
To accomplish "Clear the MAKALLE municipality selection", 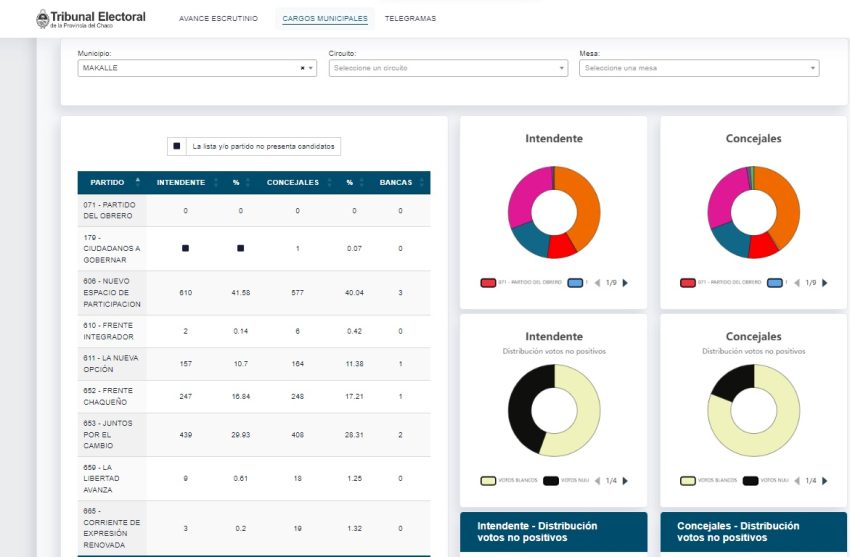I will point(302,68).
